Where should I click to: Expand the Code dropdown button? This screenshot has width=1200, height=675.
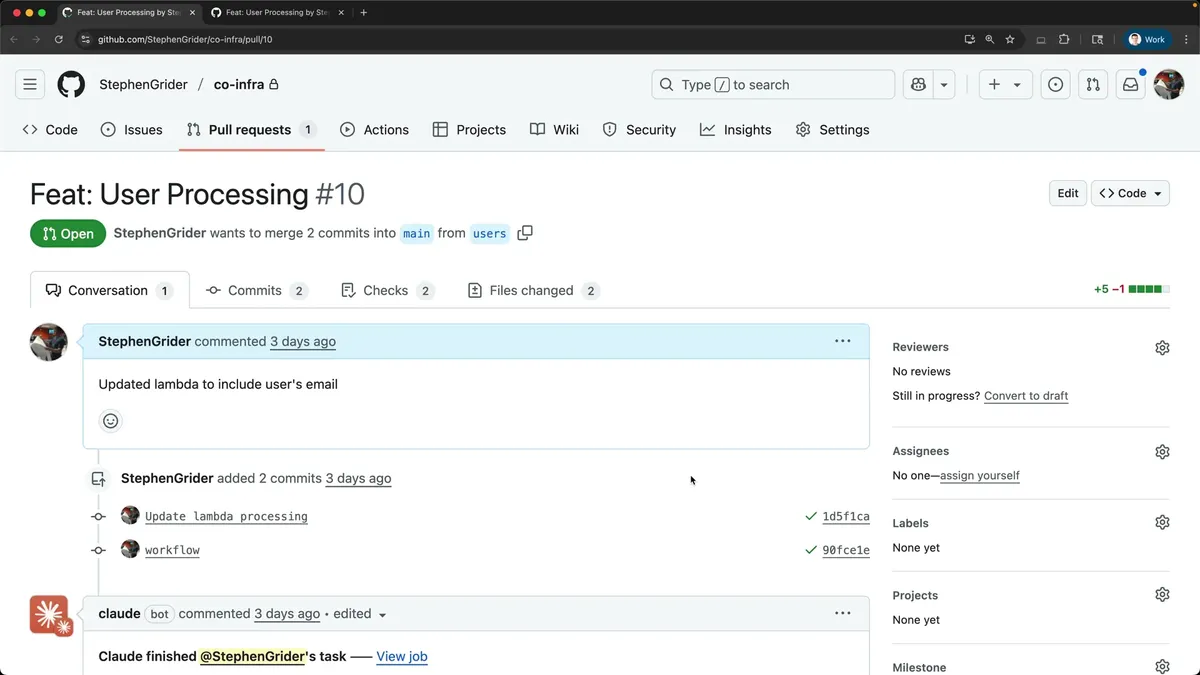pyautogui.click(x=1132, y=194)
